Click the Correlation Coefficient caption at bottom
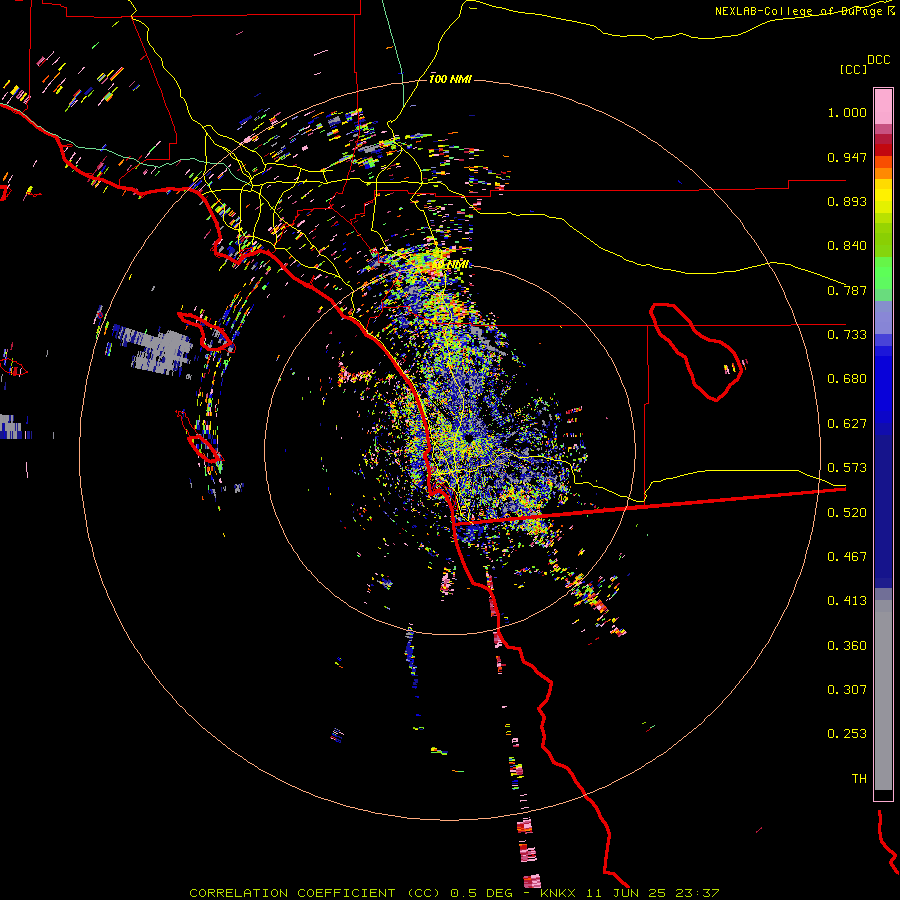This screenshot has height=900, width=900. click(454, 893)
